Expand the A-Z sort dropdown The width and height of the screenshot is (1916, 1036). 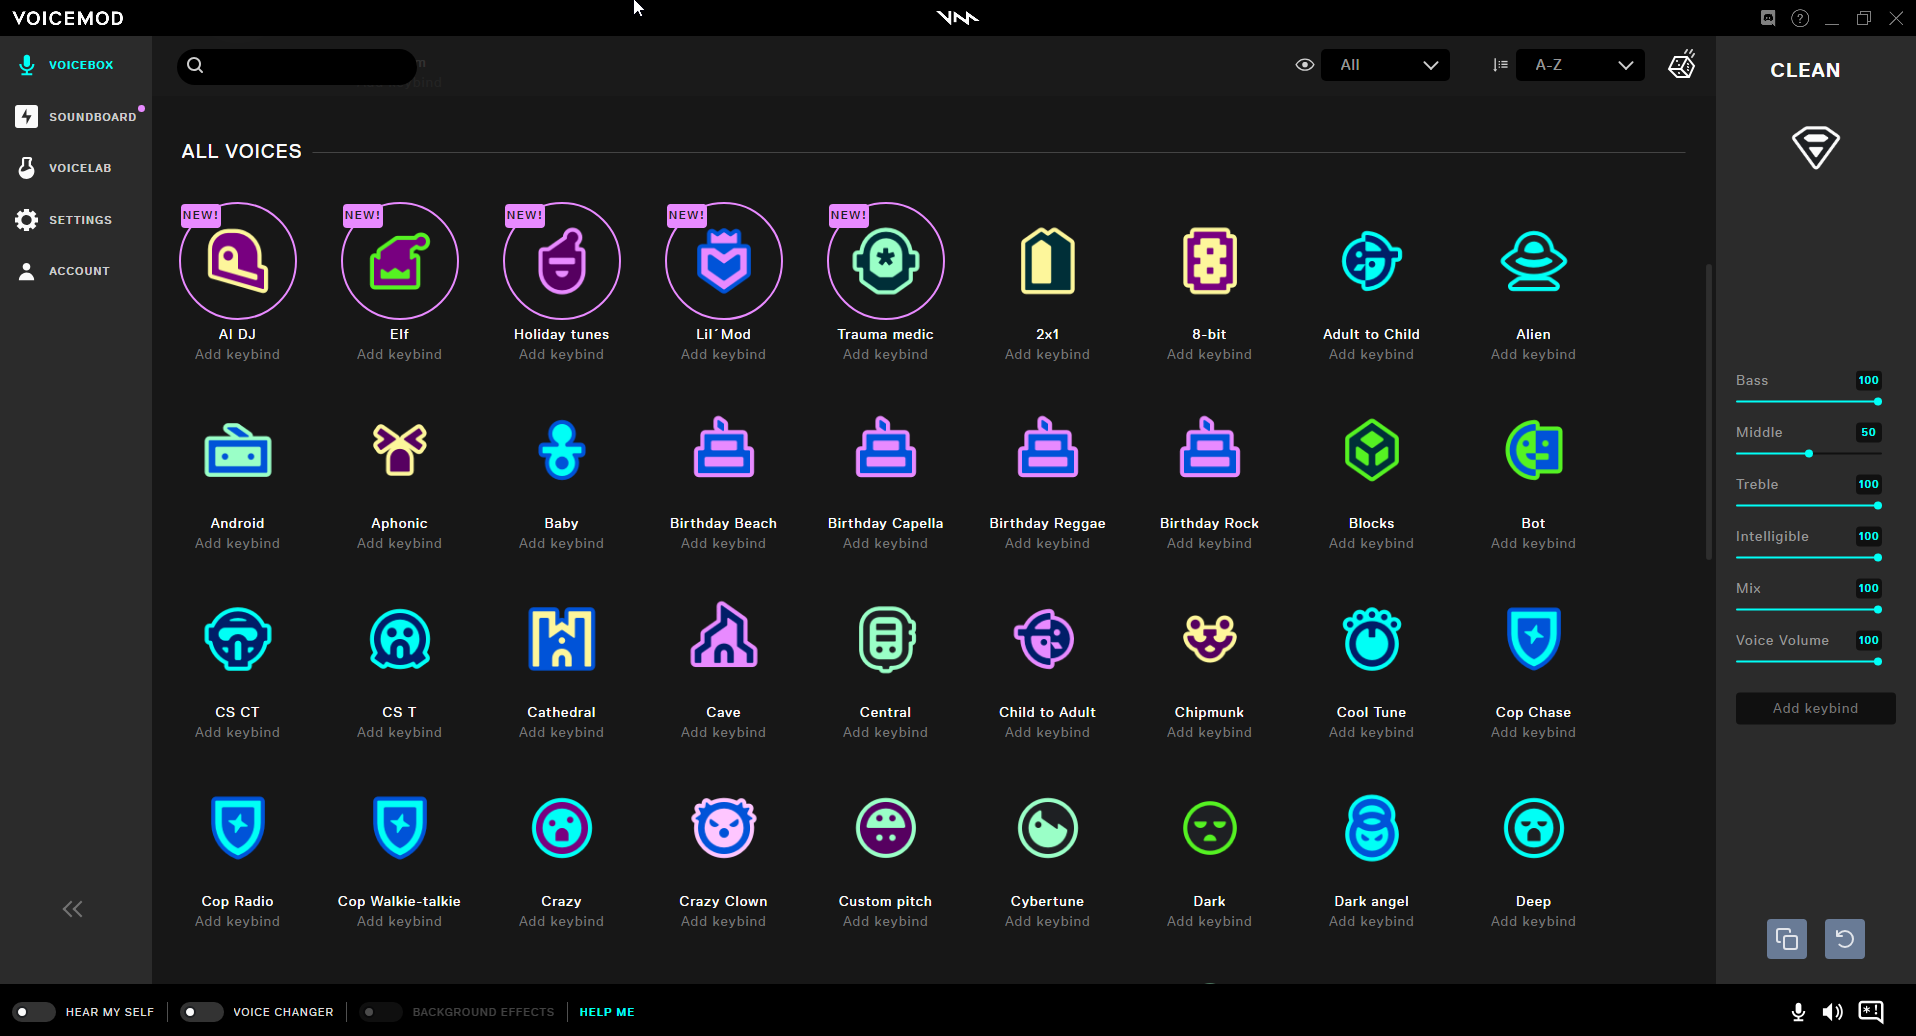point(1580,65)
